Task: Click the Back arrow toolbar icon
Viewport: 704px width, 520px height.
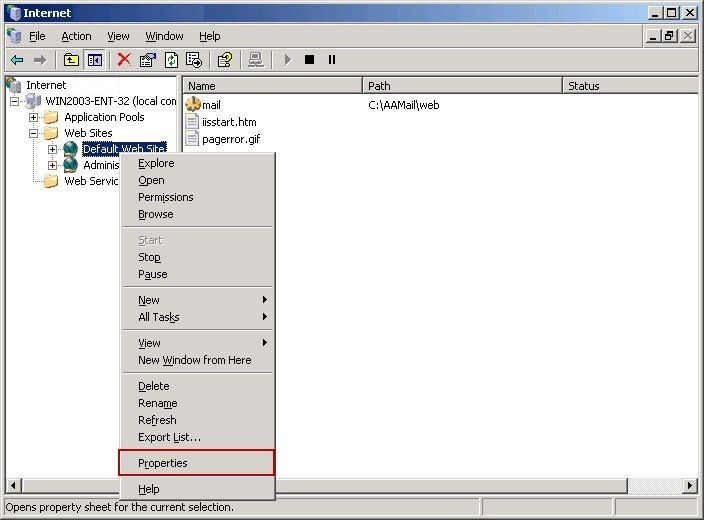Action: coord(17,60)
